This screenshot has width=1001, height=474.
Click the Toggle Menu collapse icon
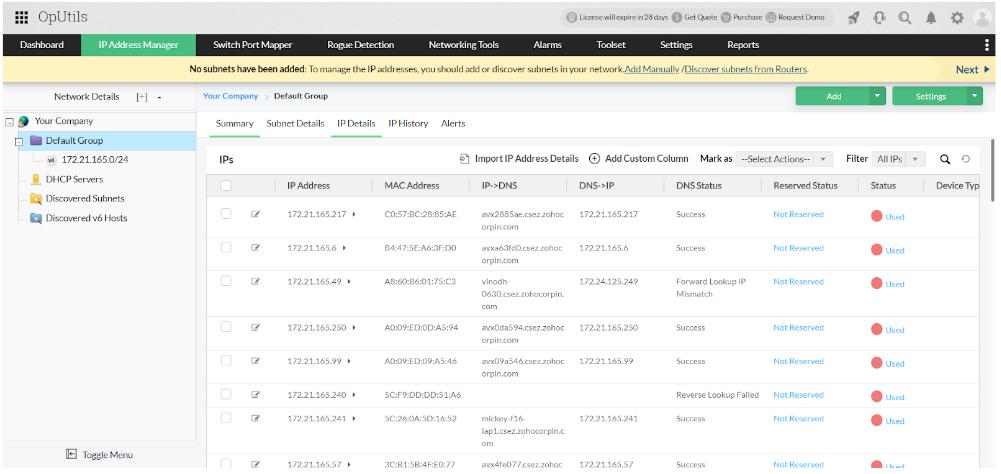72,454
